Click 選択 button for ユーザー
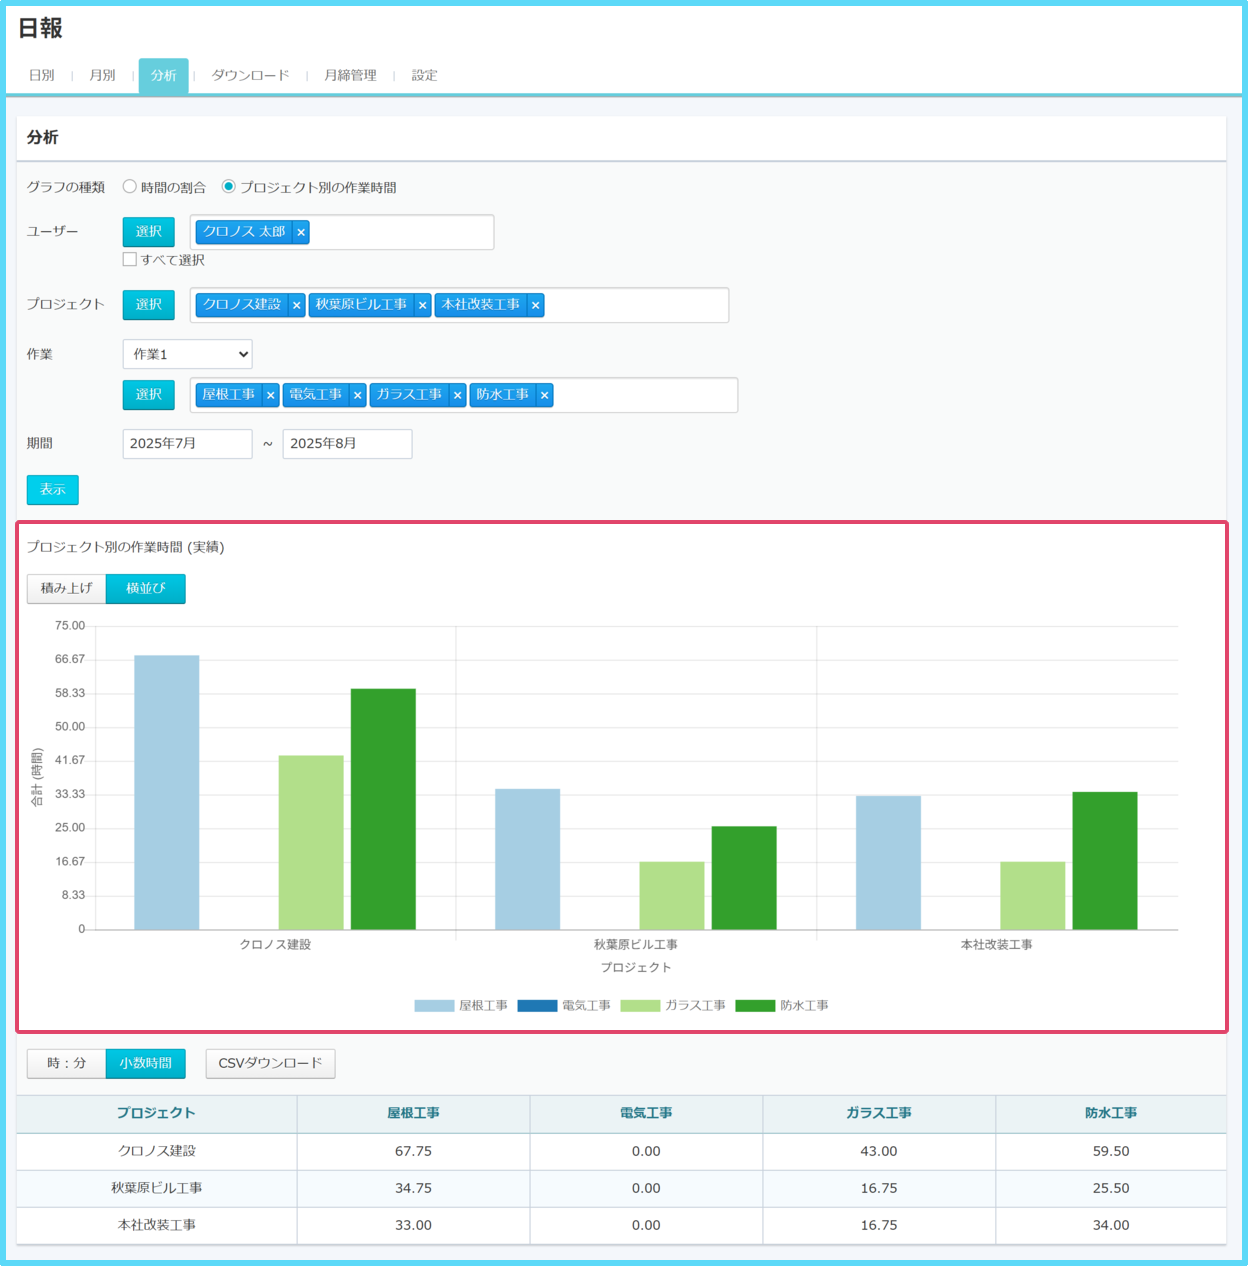Viewport: 1248px width, 1266px height. coord(149,232)
